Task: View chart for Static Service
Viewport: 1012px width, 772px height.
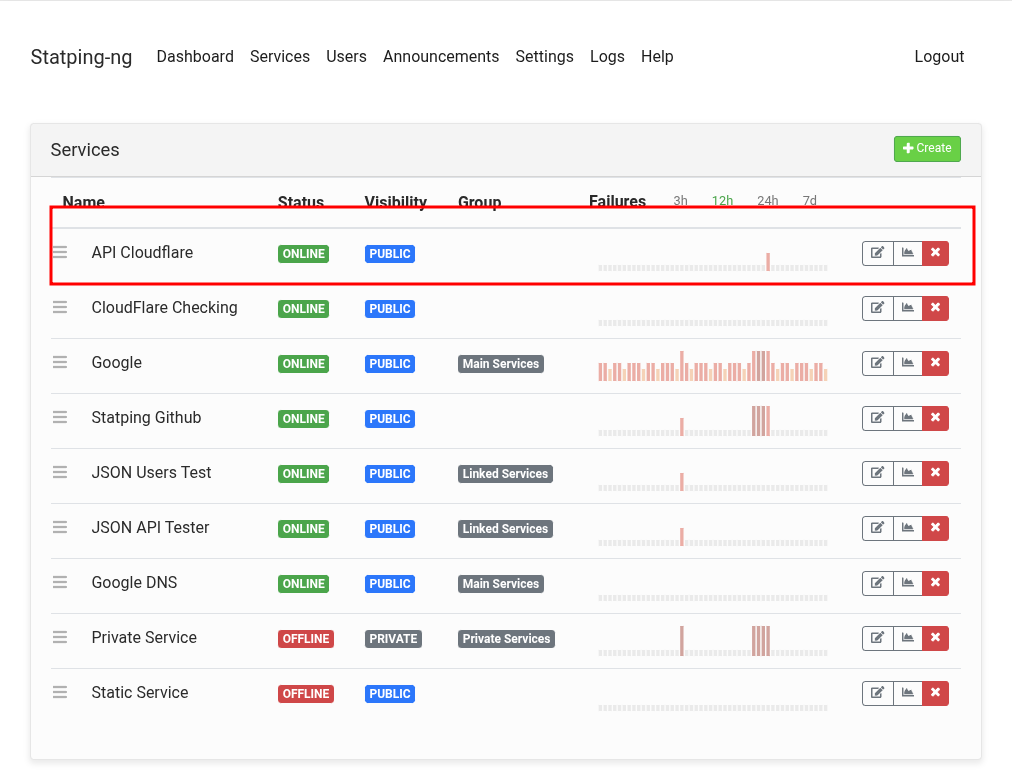Action: click(907, 693)
